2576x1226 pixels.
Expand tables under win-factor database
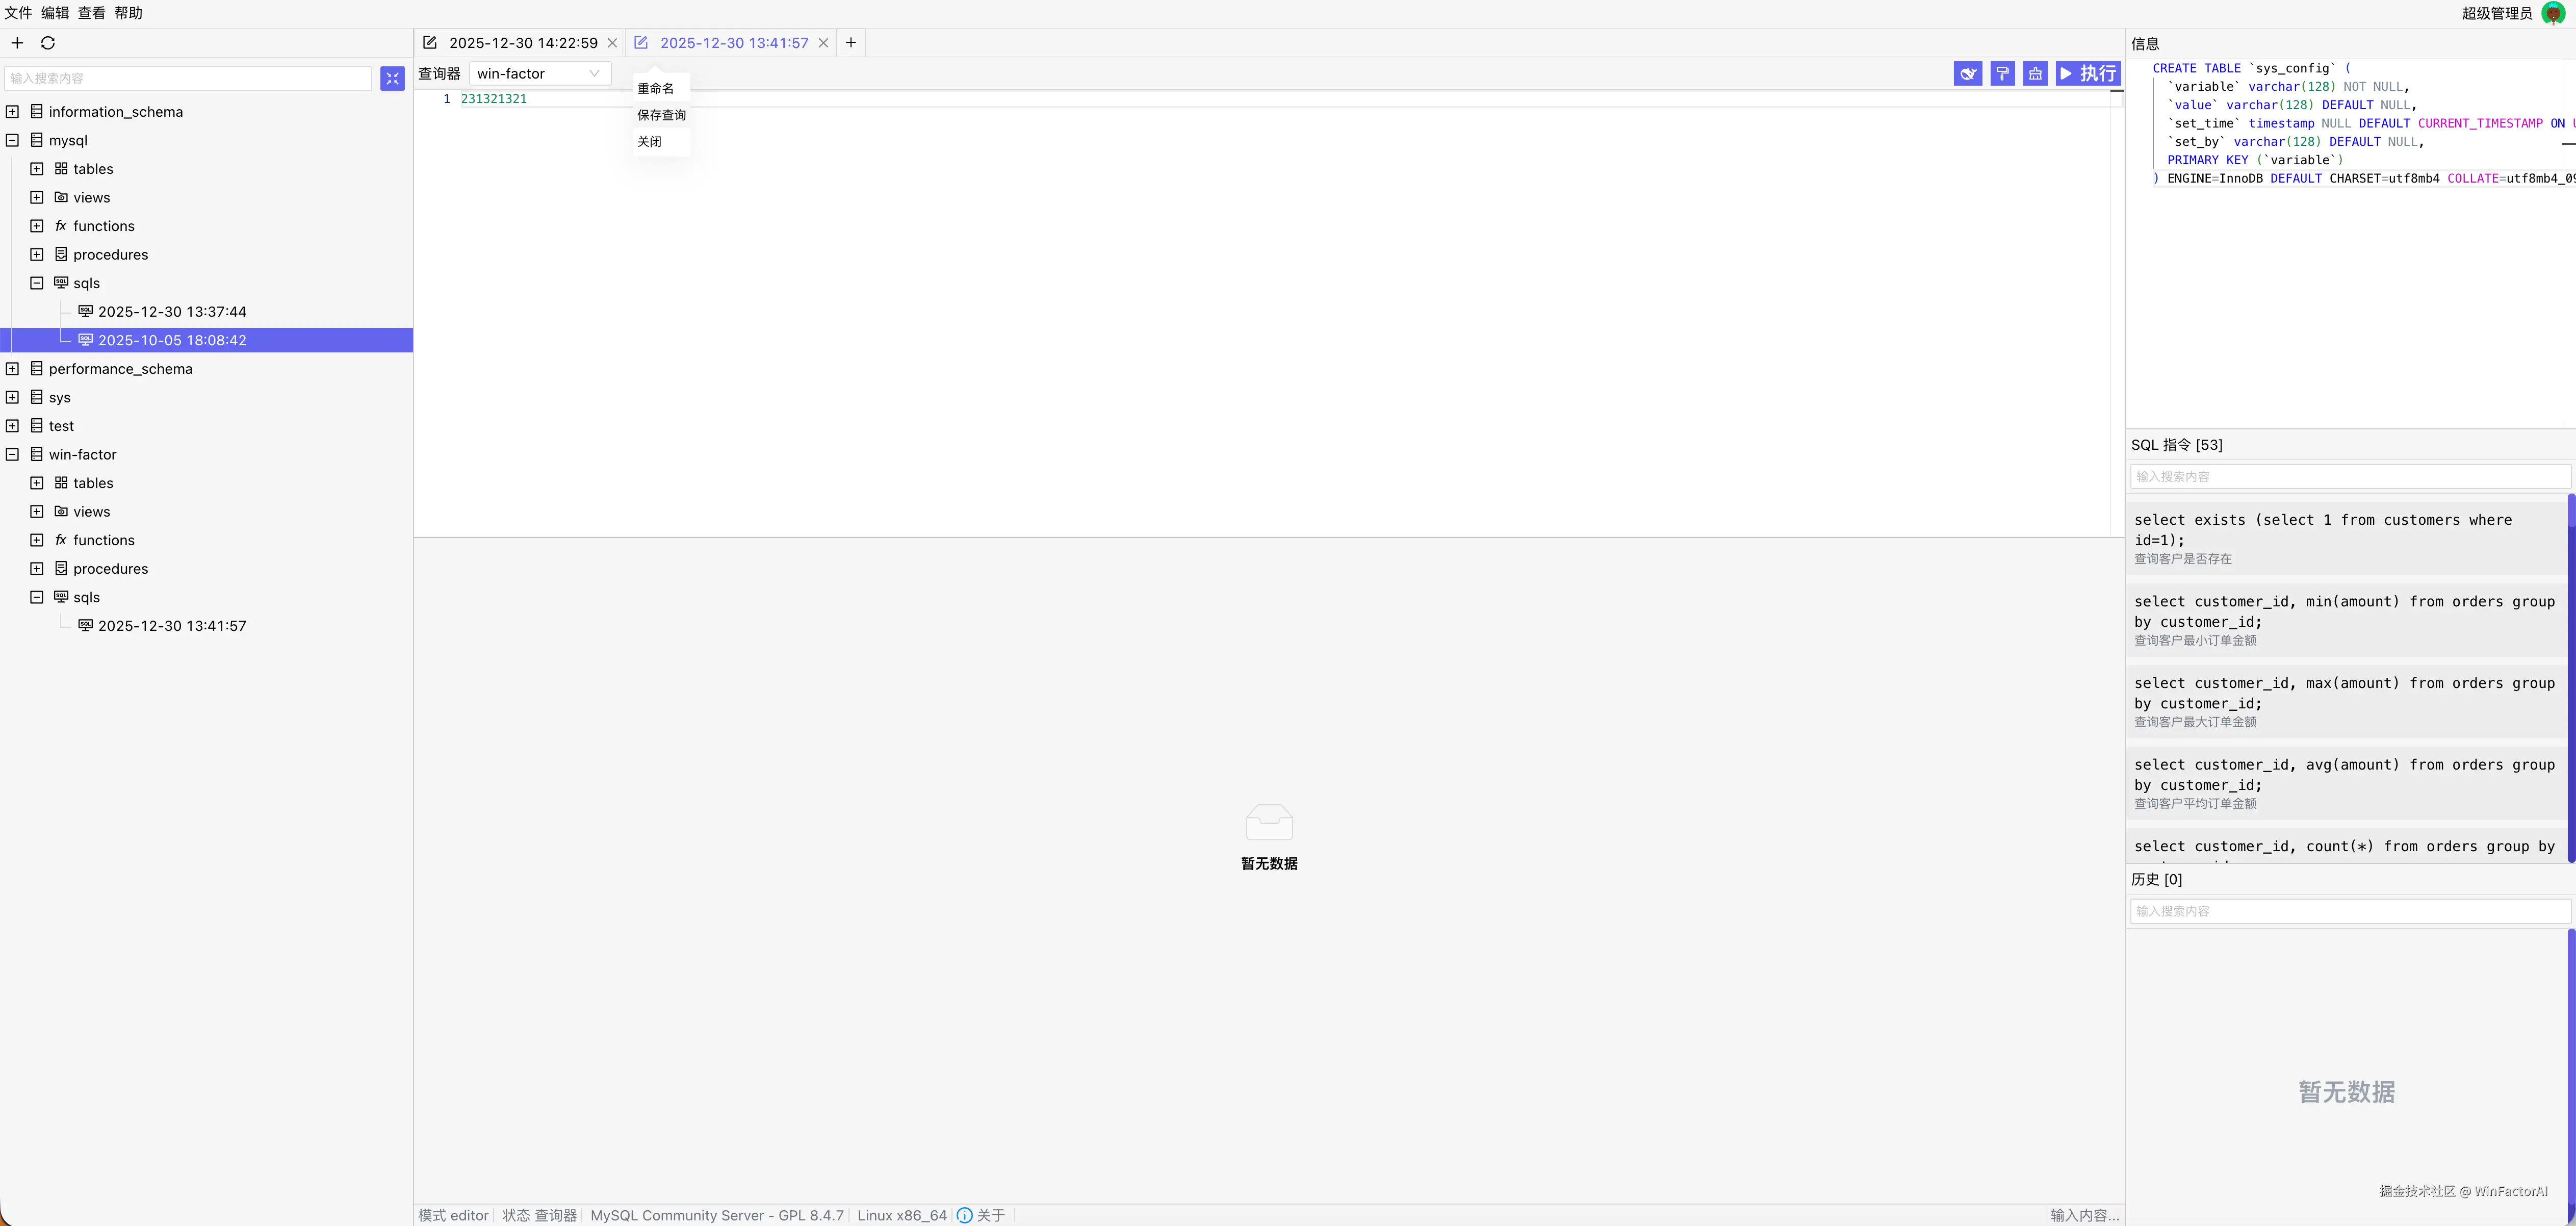click(x=37, y=483)
